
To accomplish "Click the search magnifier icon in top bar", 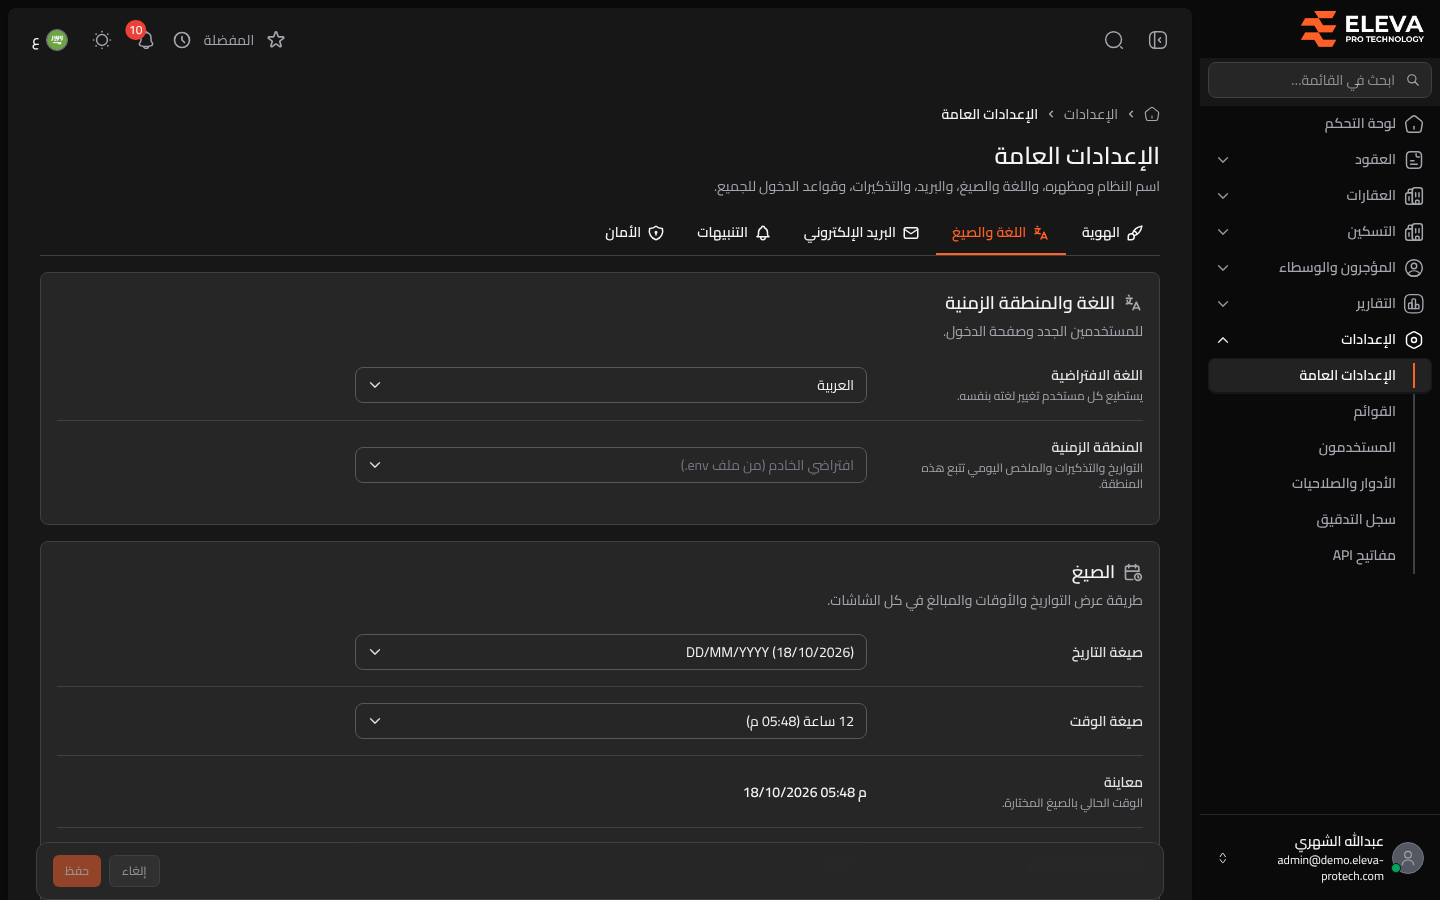I will (1114, 40).
